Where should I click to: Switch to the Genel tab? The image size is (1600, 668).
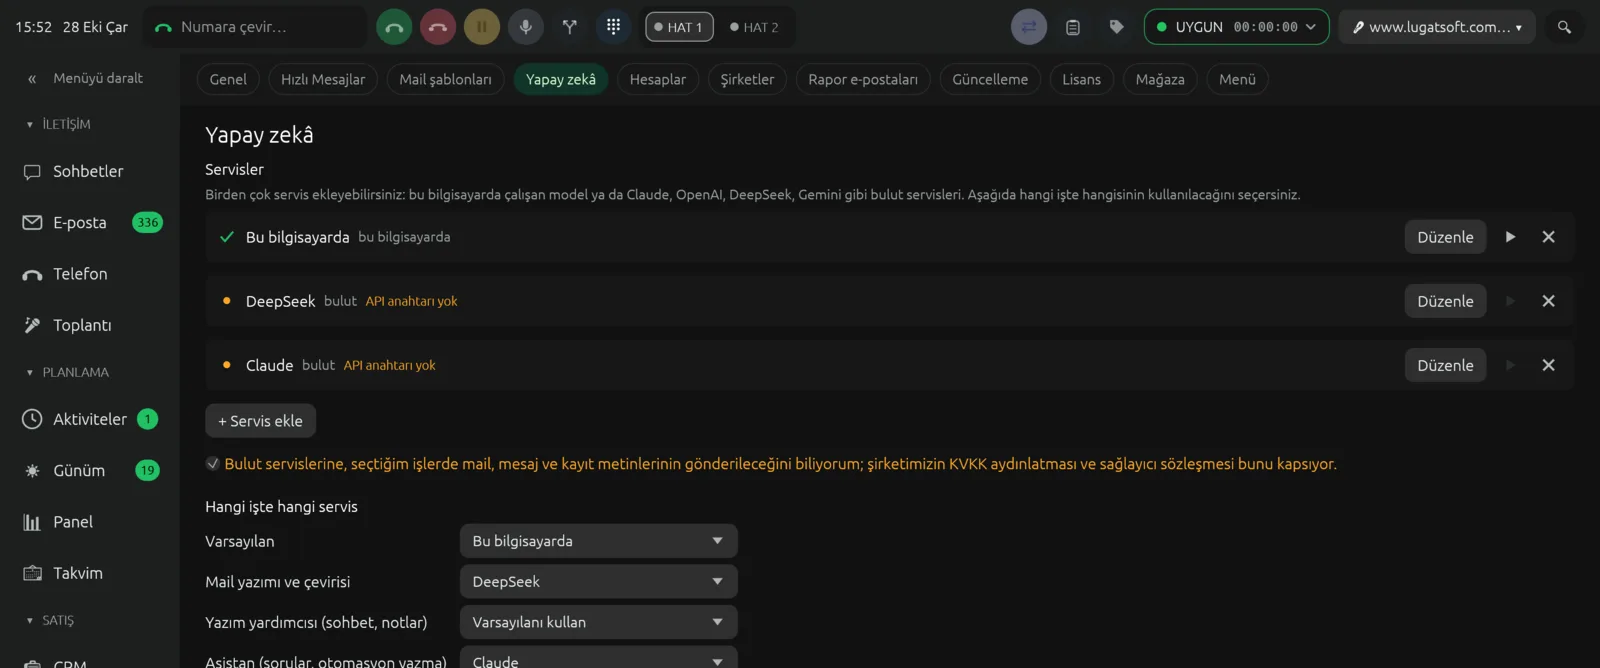(228, 79)
